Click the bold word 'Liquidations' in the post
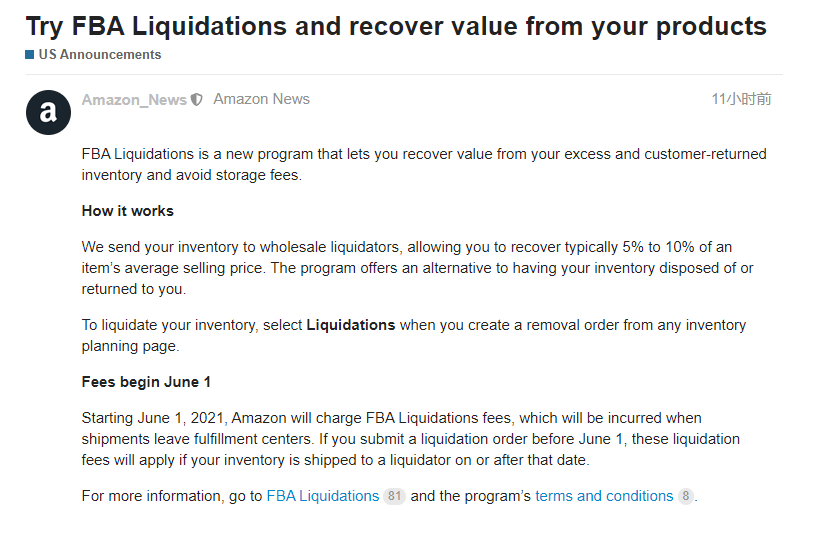Screen dimensions: 828x535 pos(350,325)
